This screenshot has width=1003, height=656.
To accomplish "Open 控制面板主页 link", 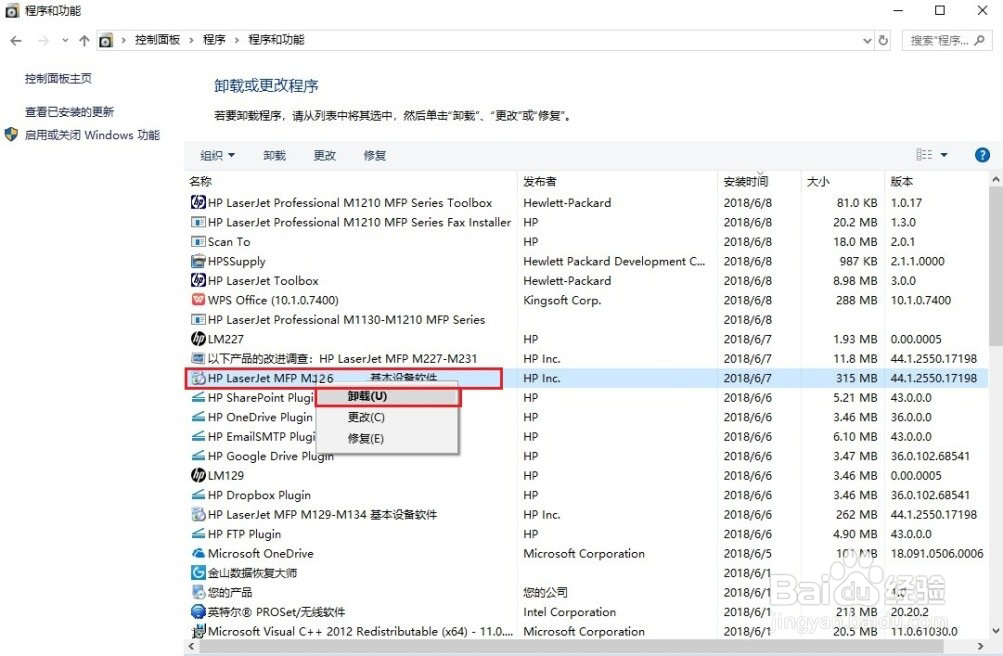I will point(58,79).
